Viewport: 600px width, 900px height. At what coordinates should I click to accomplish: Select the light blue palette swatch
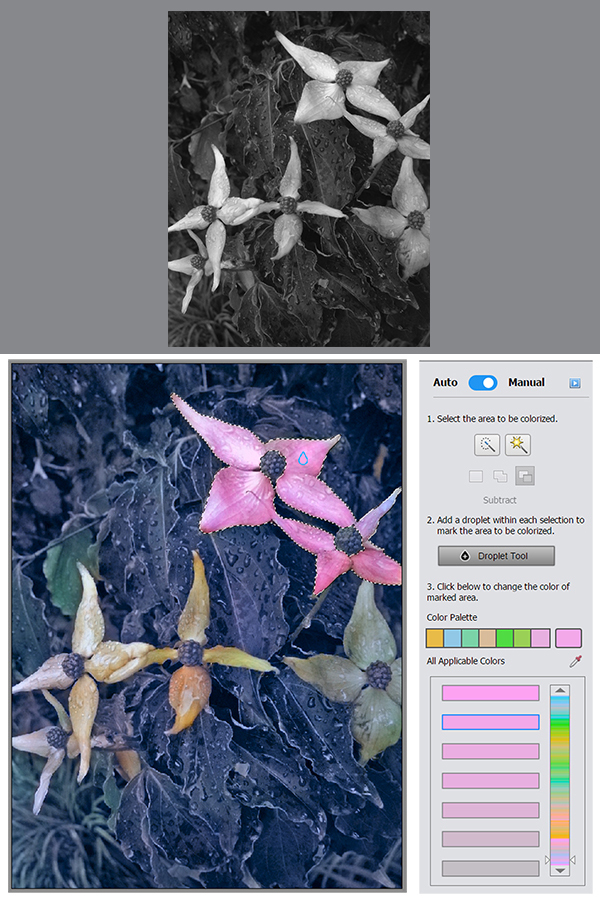pyautogui.click(x=452, y=638)
